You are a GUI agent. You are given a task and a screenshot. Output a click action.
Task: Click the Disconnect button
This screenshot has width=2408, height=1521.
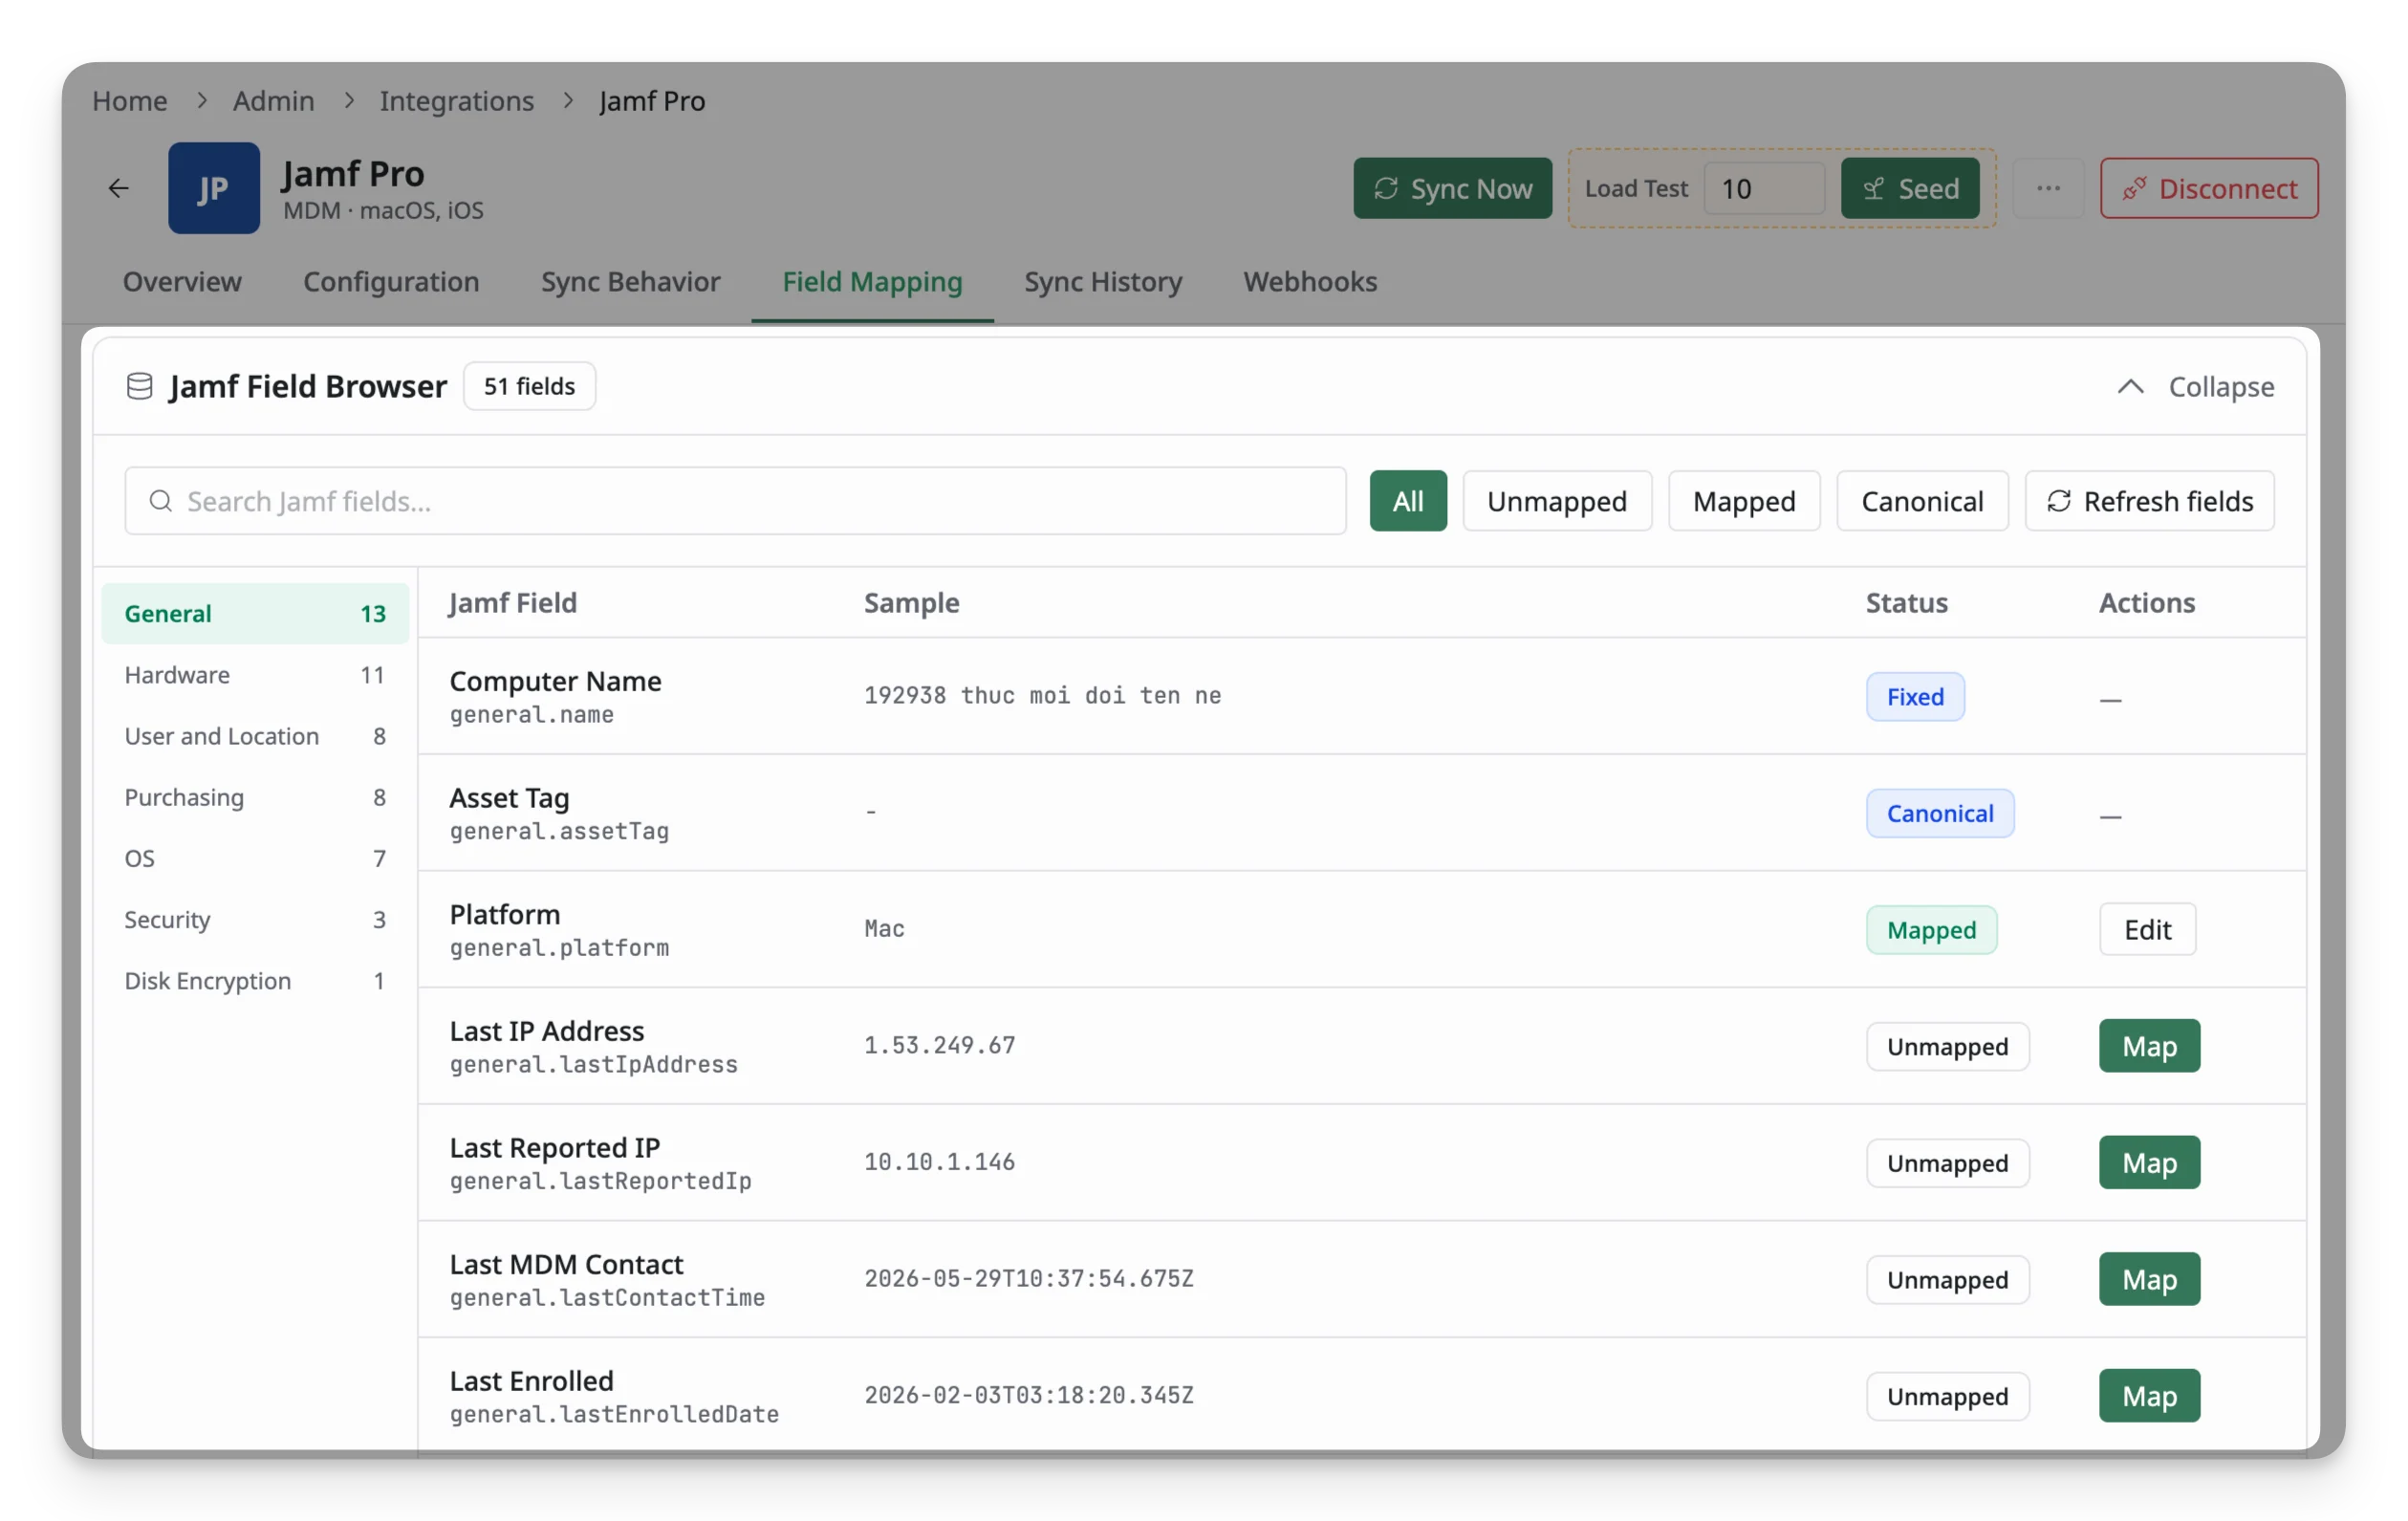[x=2209, y=188]
